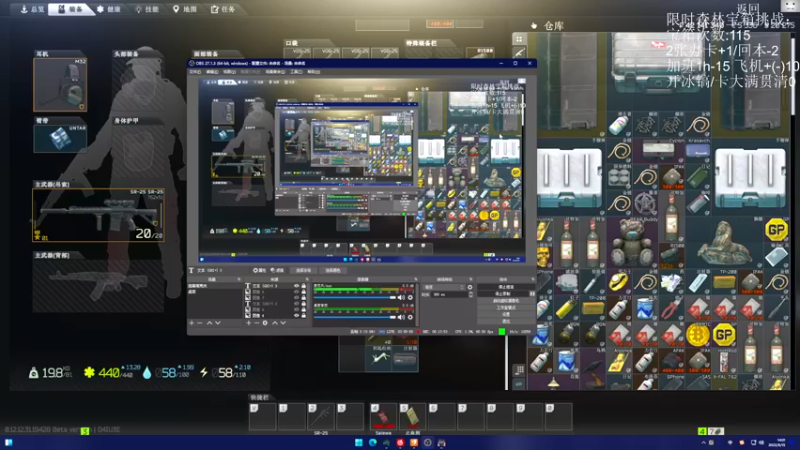800x450 pixels.
Task: Click the golden lion statue in stash
Action: coord(723,243)
